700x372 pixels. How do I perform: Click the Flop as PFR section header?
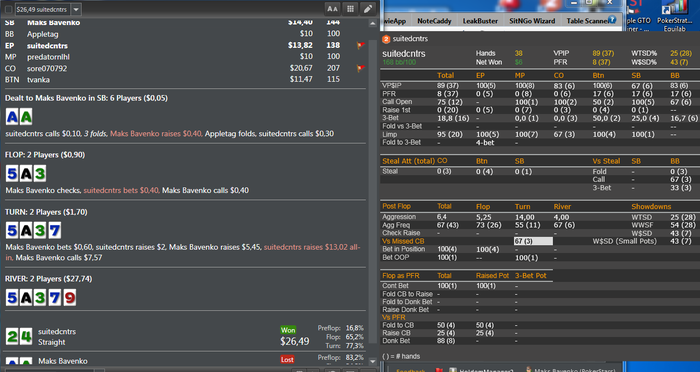pyautogui.click(x=401, y=276)
